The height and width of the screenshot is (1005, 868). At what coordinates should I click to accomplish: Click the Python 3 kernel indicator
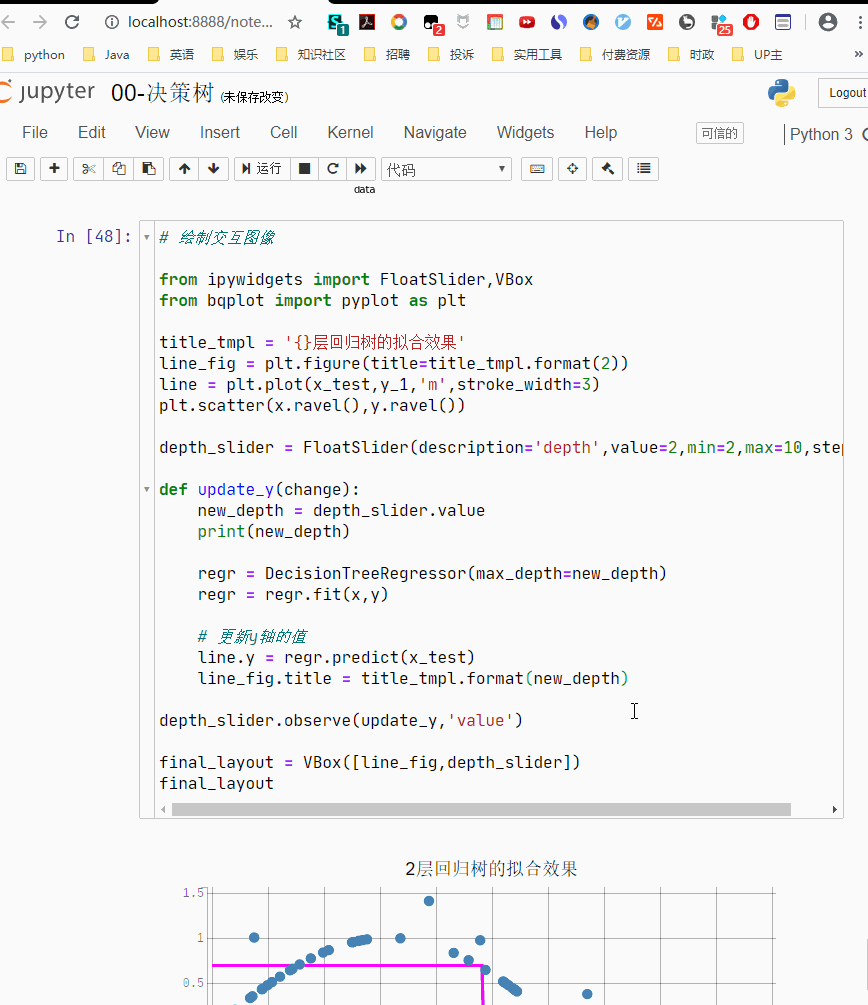click(821, 135)
